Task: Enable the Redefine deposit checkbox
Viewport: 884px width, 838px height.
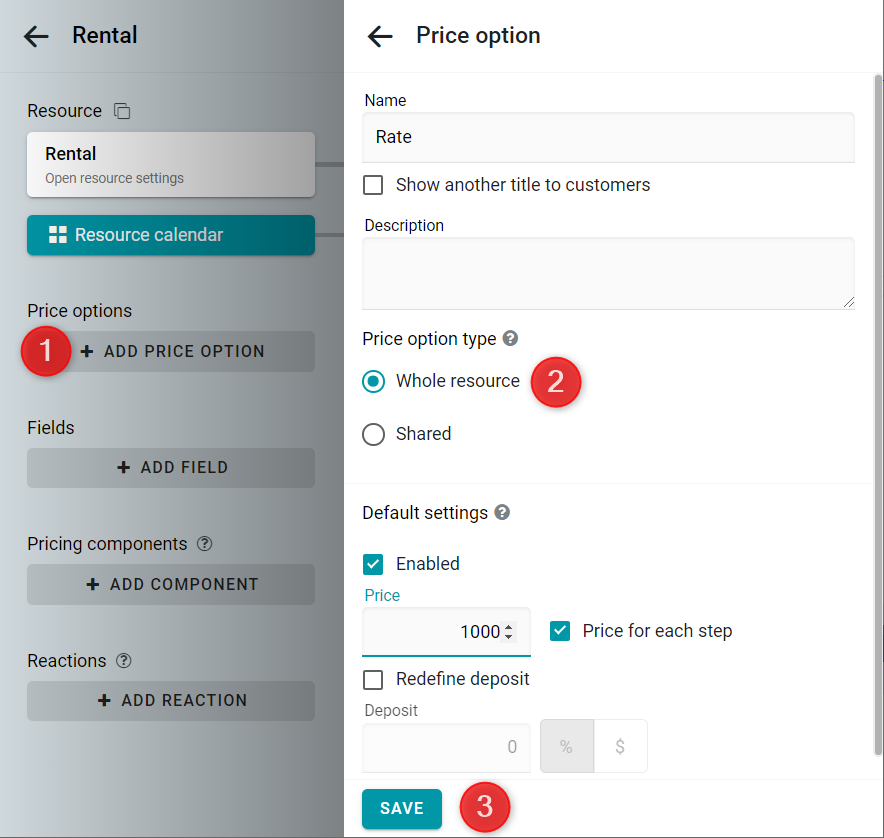Action: 373,680
